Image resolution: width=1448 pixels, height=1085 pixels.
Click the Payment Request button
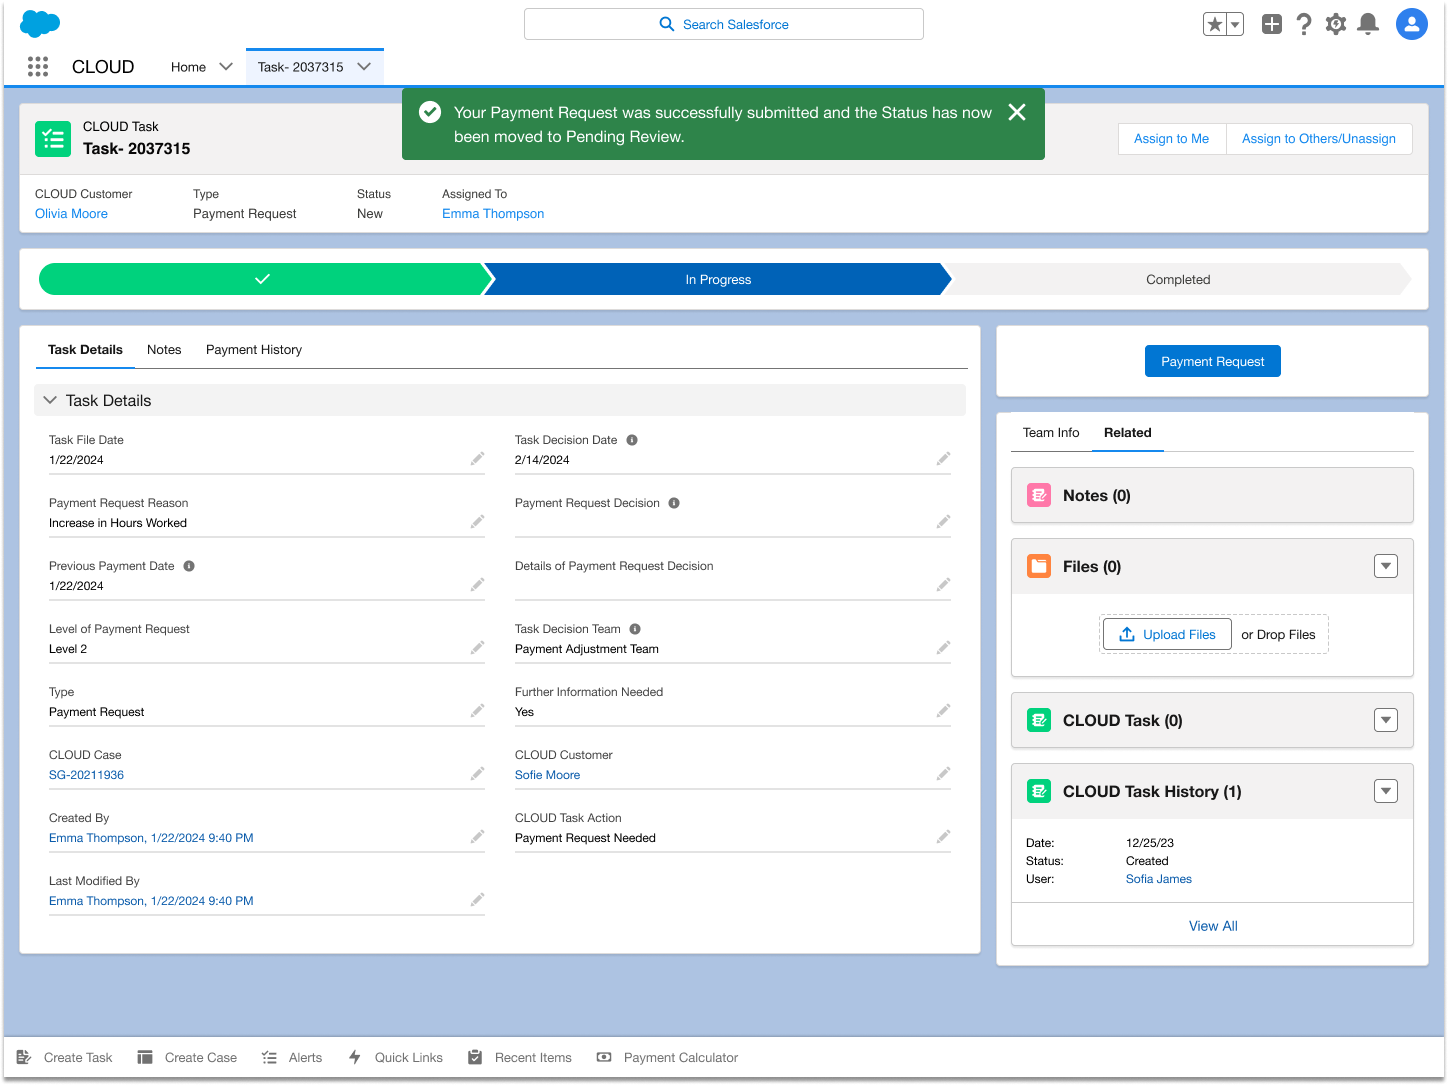[1212, 361]
